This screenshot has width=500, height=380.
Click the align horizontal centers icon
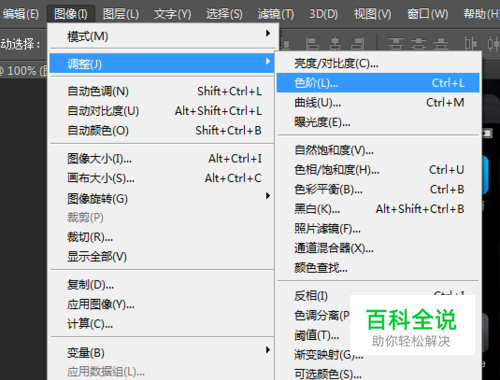tap(335, 44)
